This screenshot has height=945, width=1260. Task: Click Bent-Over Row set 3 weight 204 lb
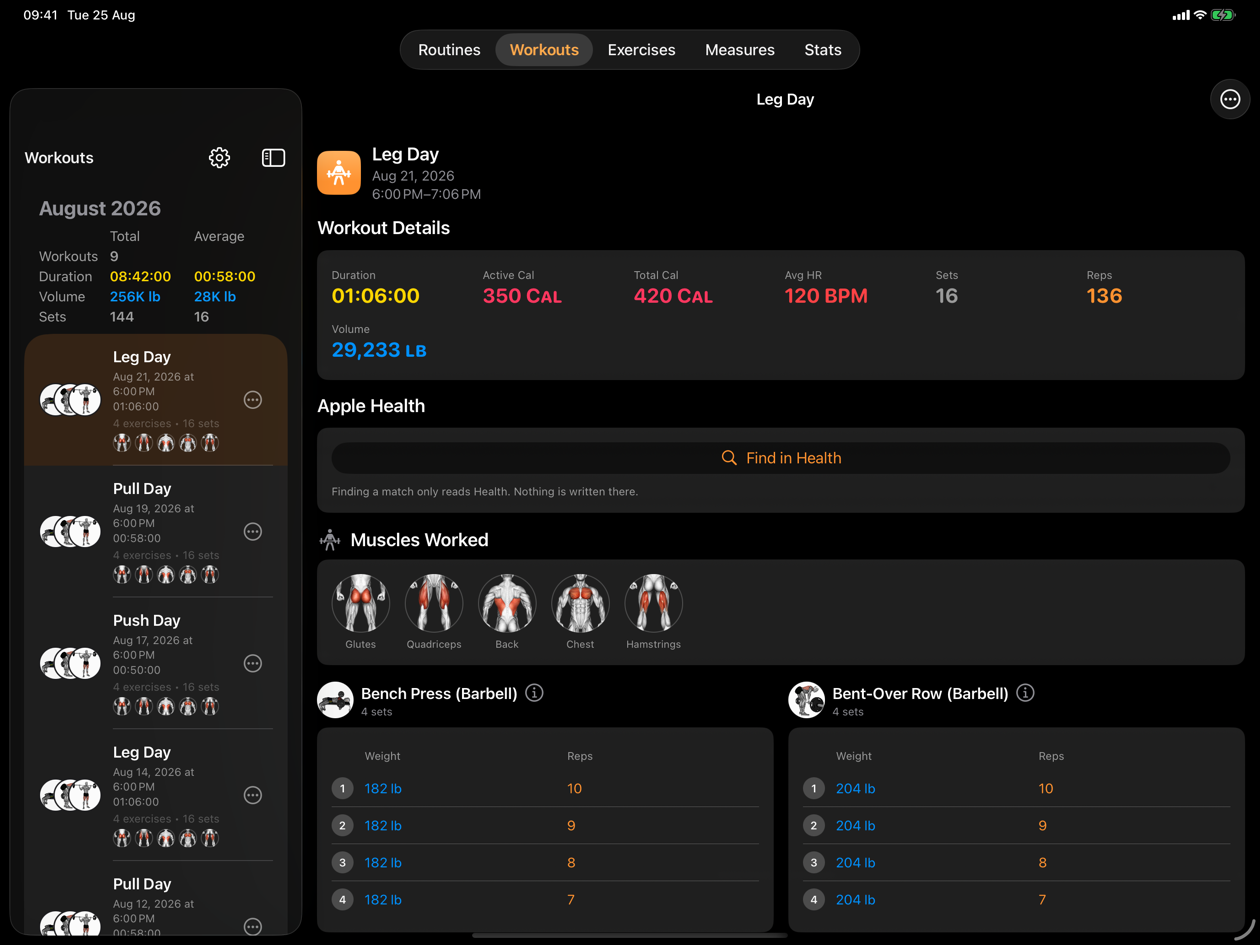tap(855, 863)
